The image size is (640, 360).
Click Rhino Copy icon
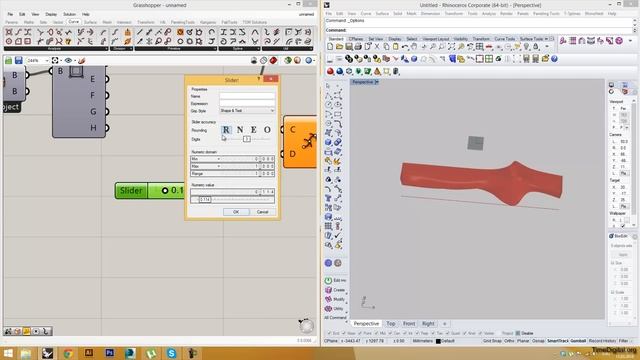386,47
